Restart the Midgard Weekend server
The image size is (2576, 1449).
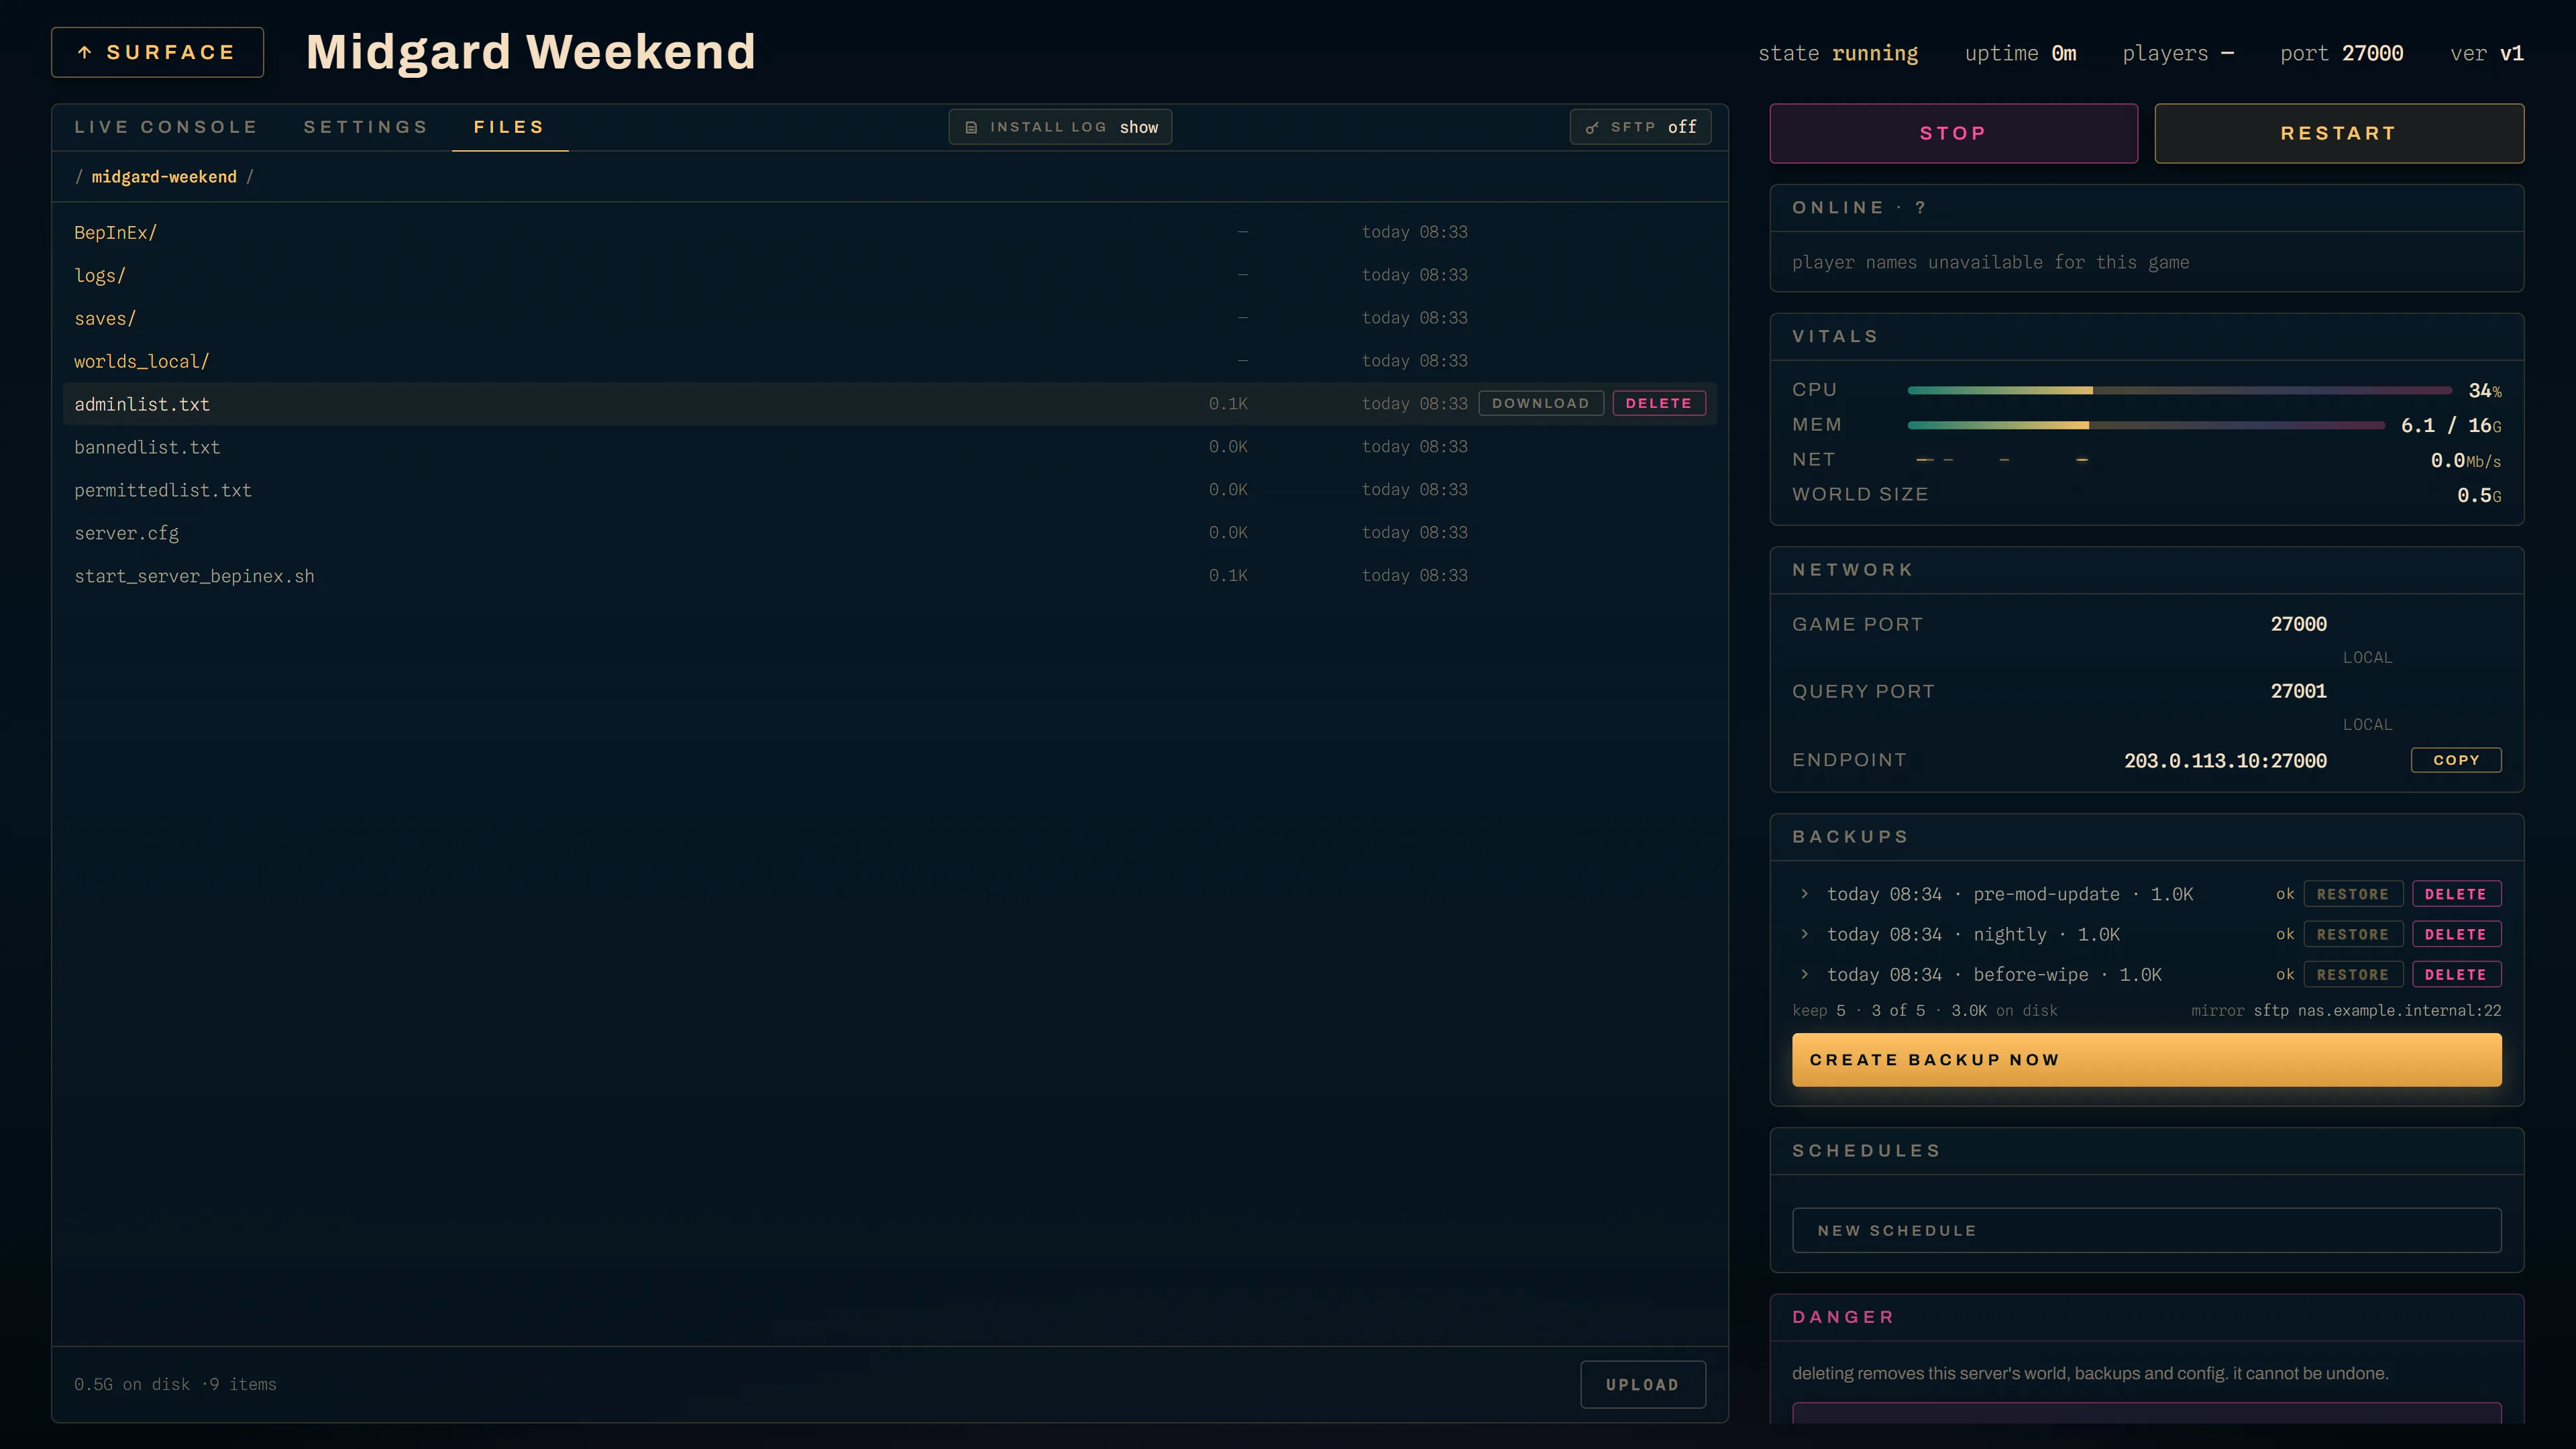2339,133
